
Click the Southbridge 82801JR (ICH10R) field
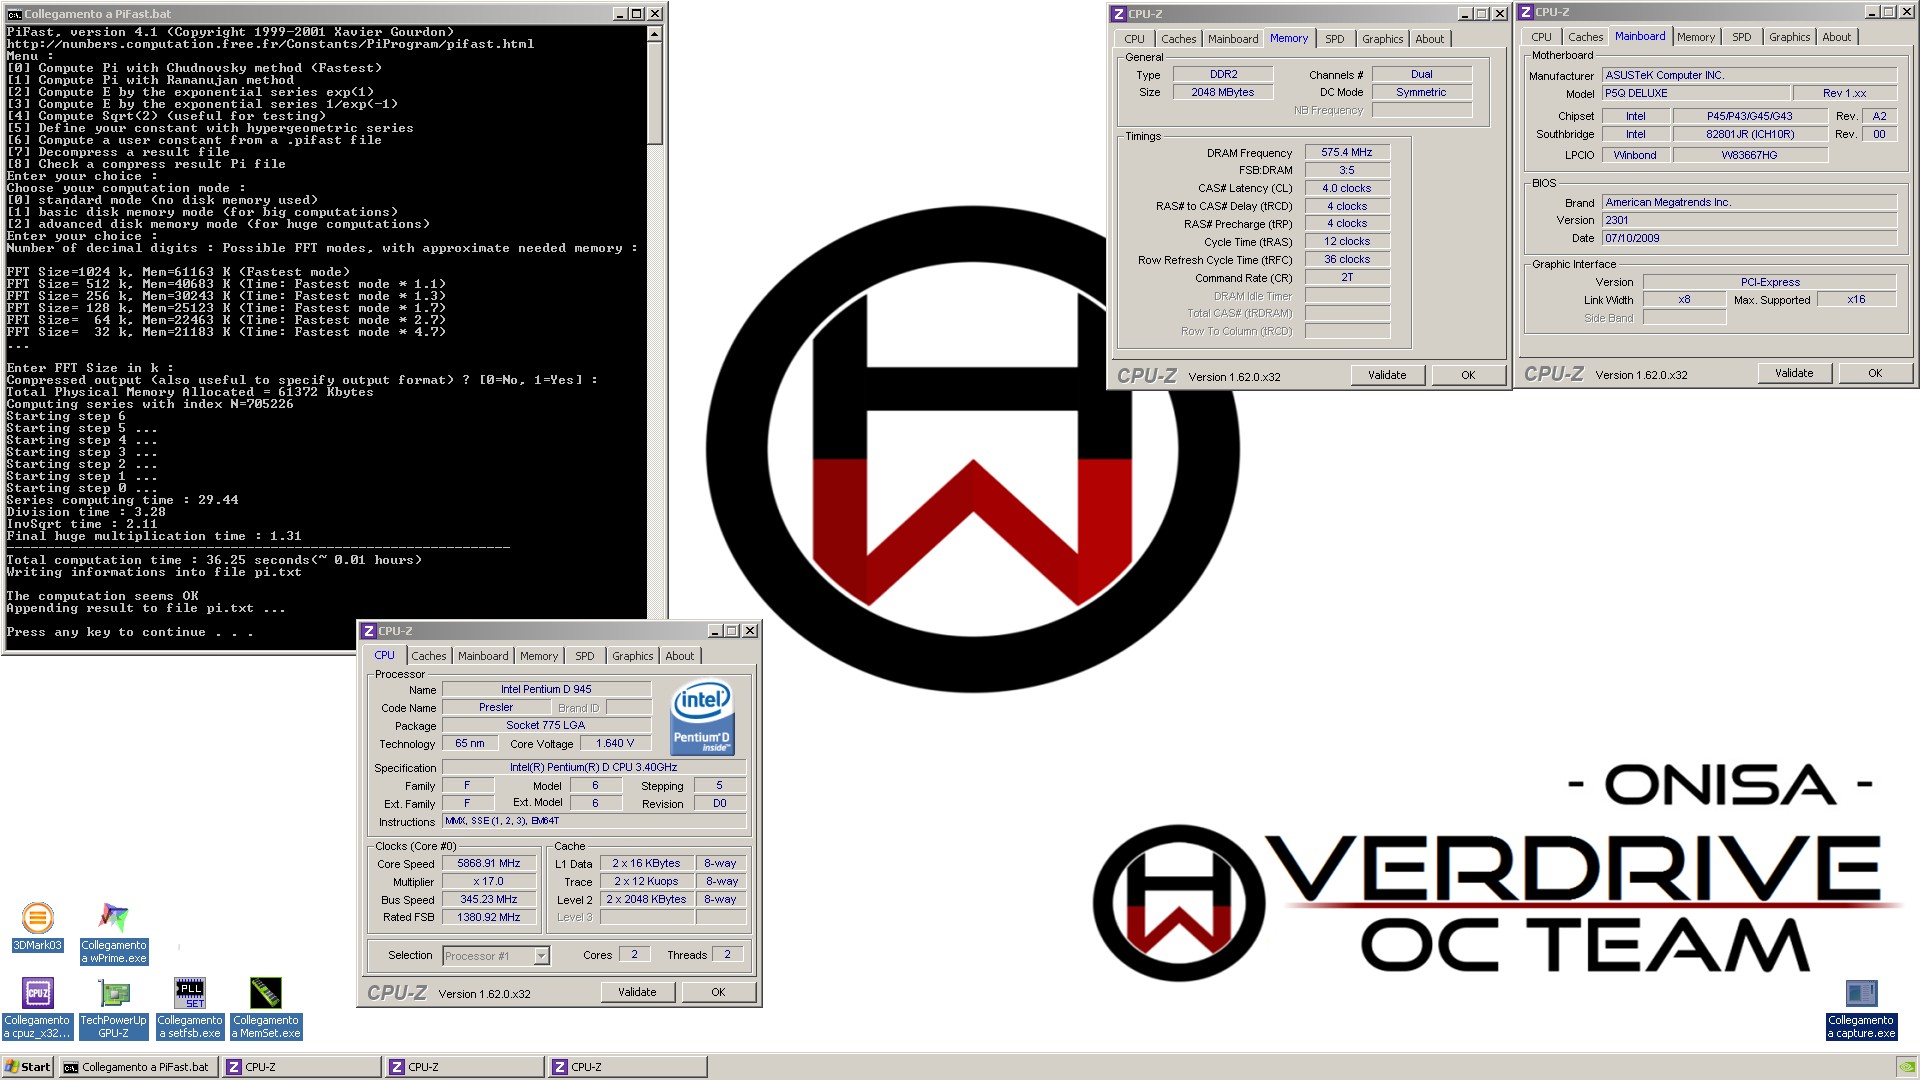(x=1750, y=134)
